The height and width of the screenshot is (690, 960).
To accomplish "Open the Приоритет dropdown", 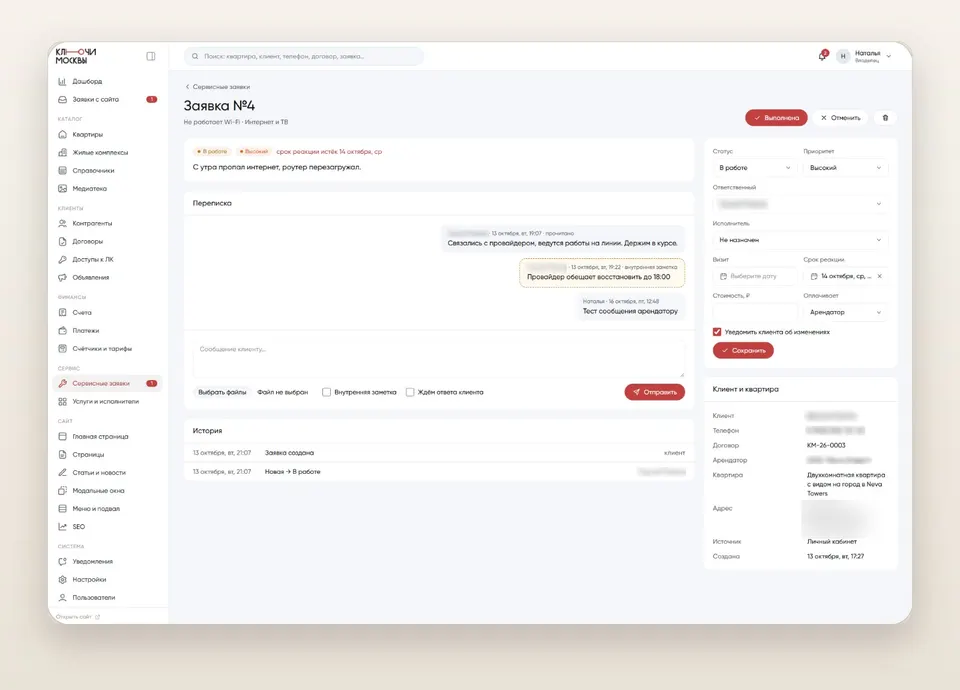I will coord(846,168).
